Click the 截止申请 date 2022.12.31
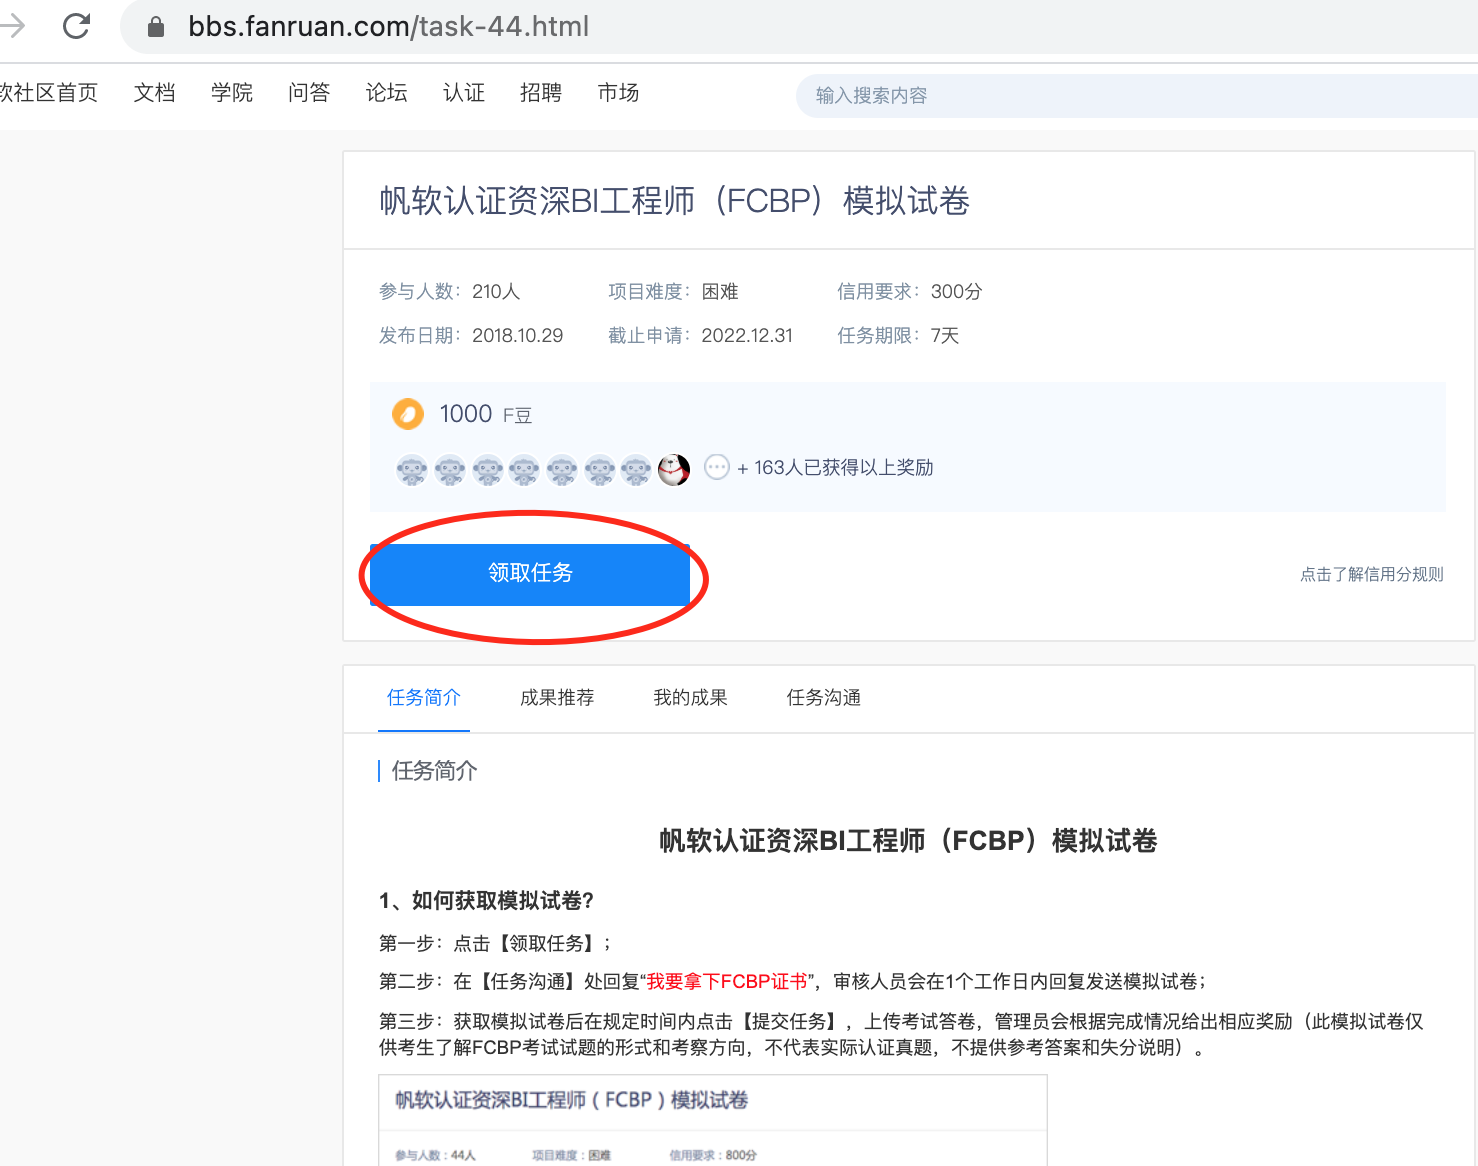This screenshot has height=1166, width=1478. pyautogui.click(x=747, y=336)
